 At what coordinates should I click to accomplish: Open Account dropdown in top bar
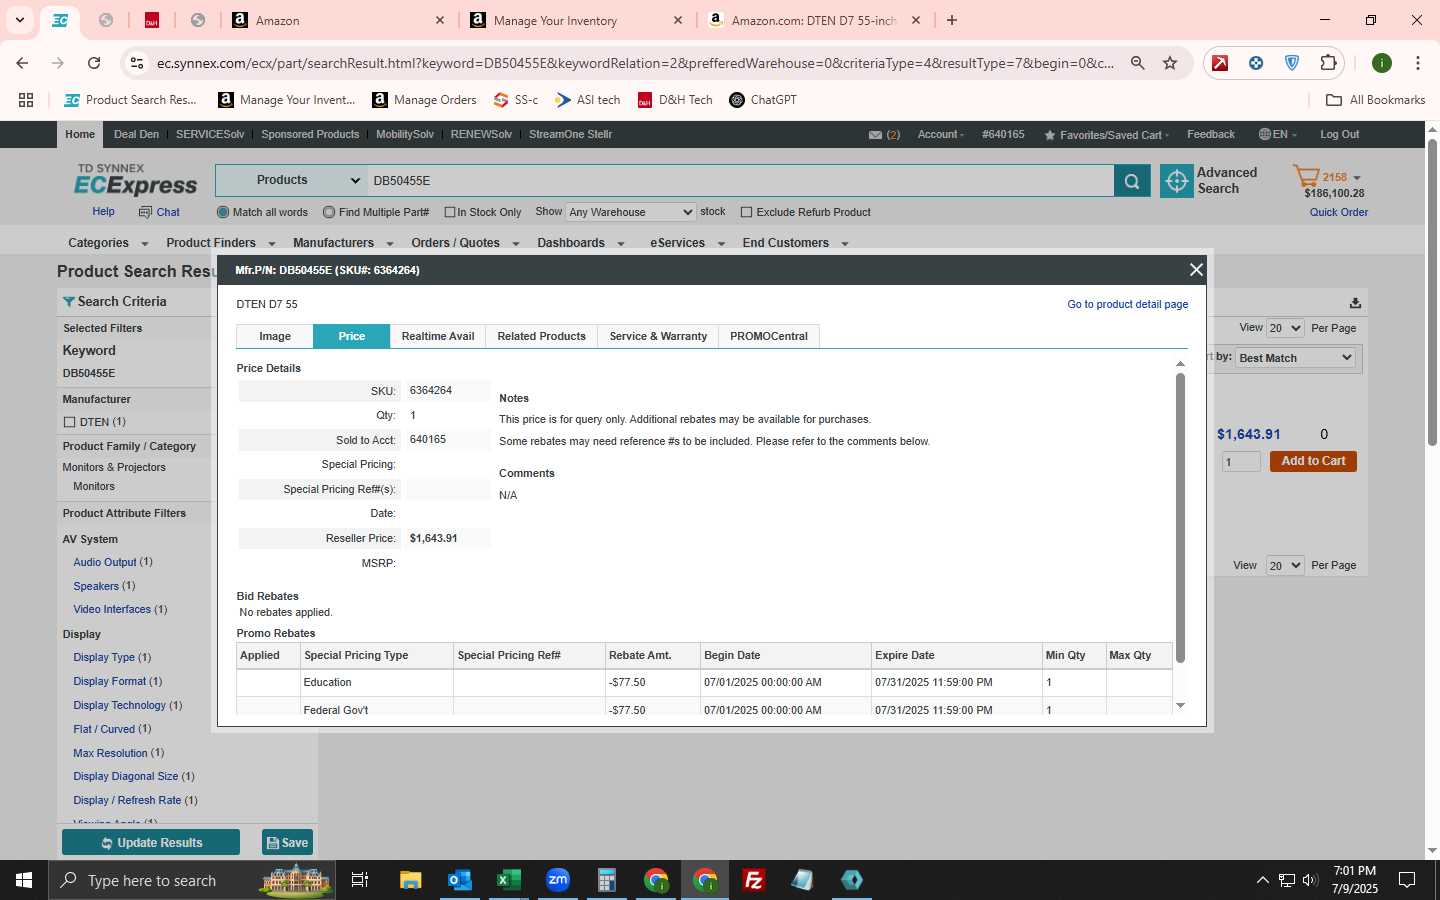[x=940, y=135]
